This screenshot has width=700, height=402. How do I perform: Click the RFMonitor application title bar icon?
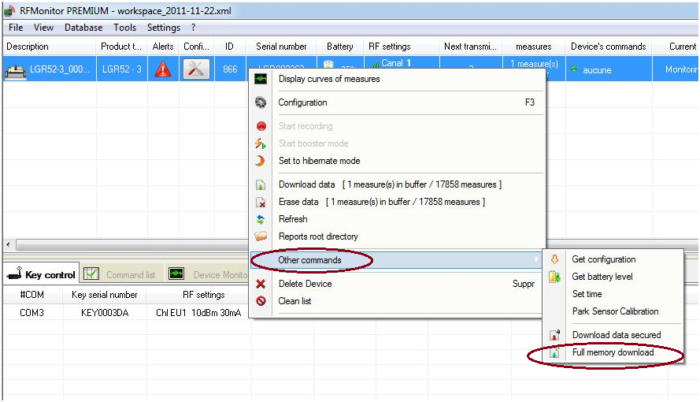click(10, 10)
